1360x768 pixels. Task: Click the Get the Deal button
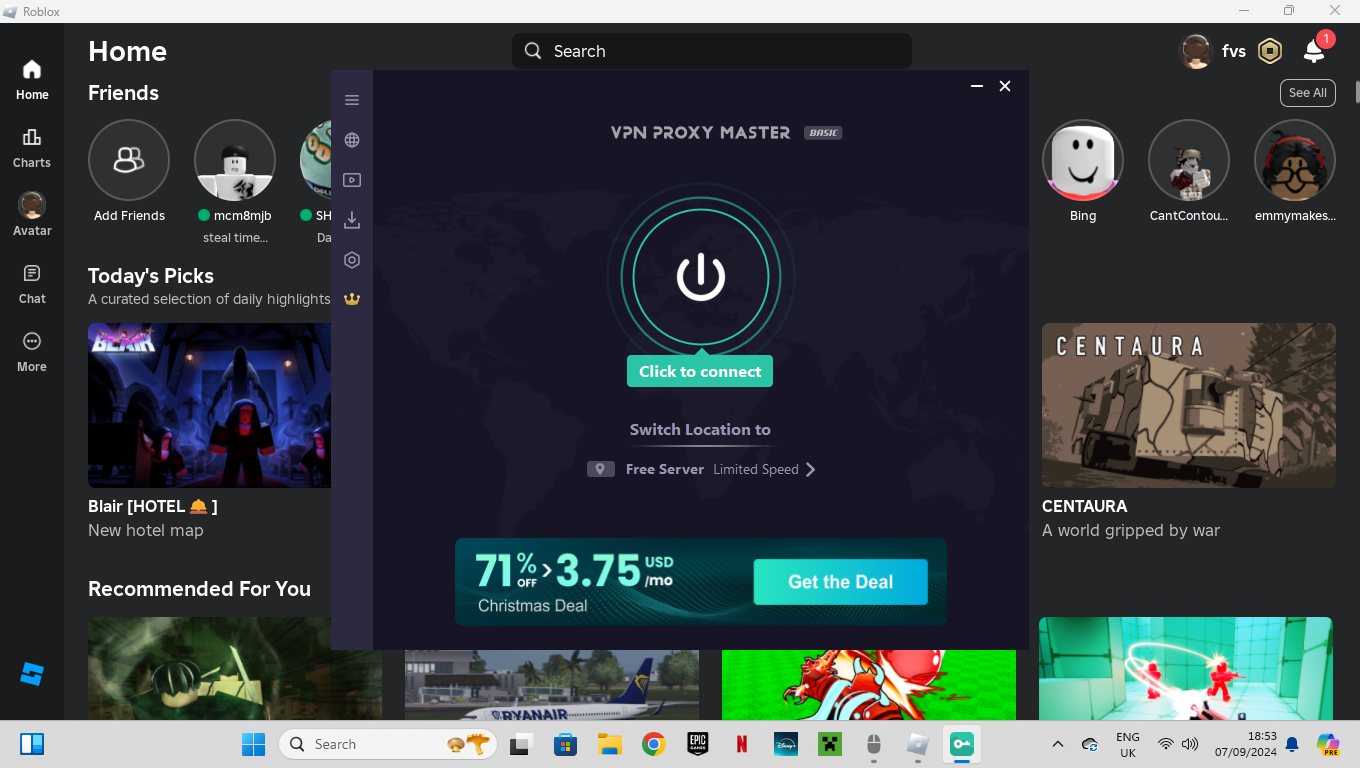pos(840,582)
